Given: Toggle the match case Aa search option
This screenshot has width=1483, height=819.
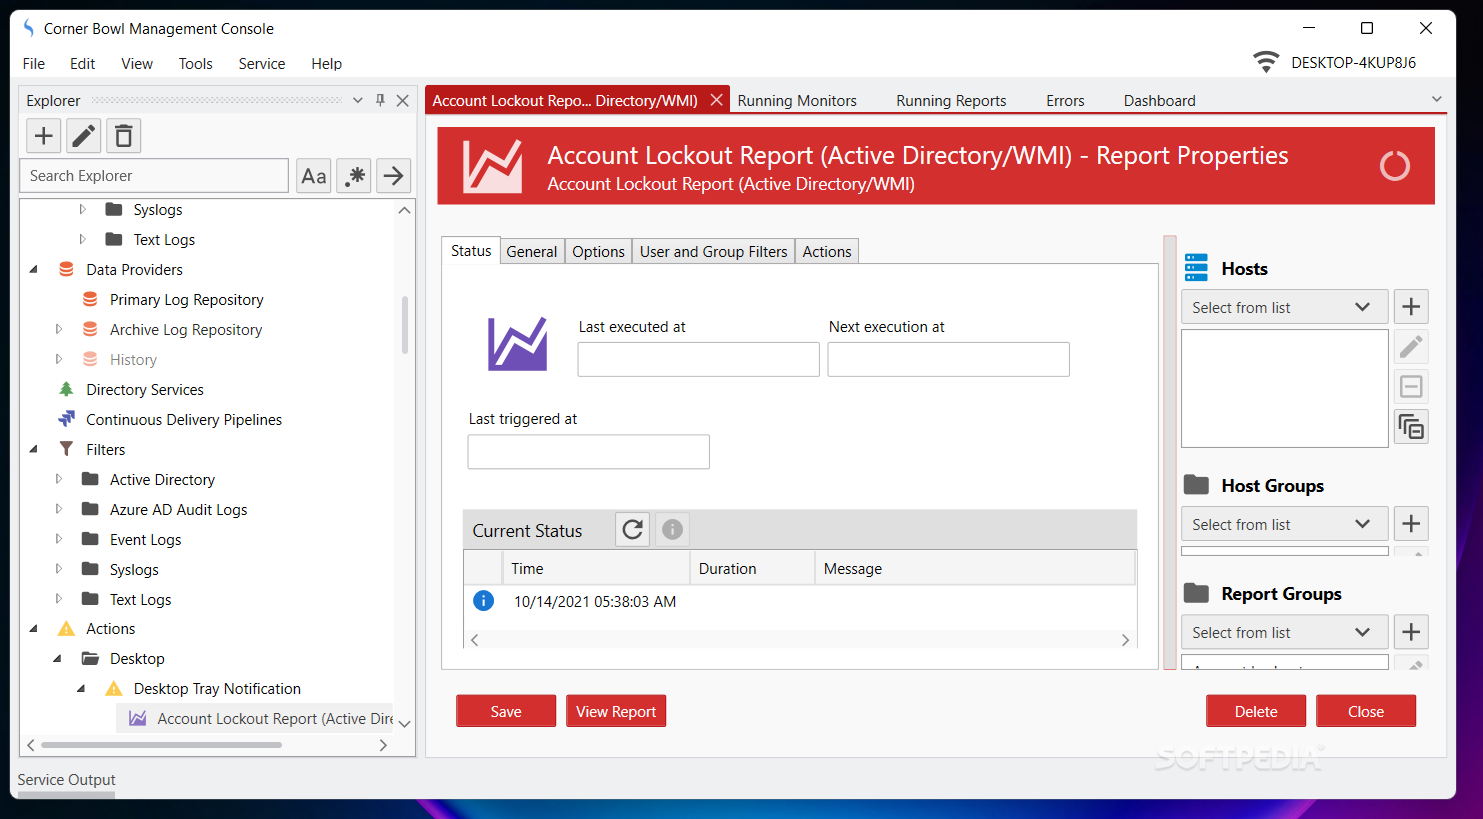Looking at the screenshot, I should 314,176.
